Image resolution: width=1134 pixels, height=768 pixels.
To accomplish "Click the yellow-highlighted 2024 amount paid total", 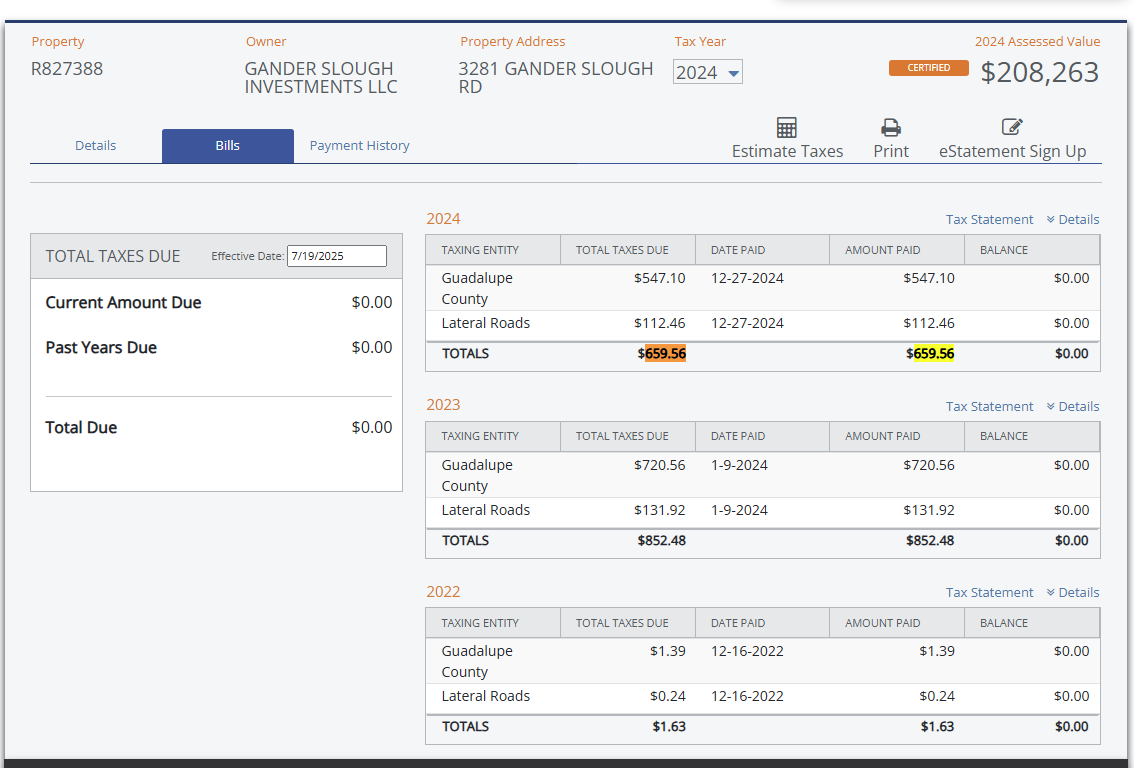I will click(934, 353).
